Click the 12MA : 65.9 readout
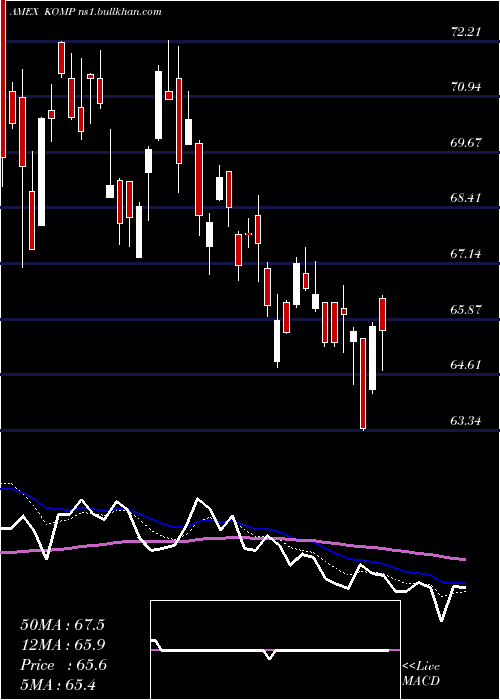Image resolution: width=500 pixels, height=700 pixels. point(63,645)
